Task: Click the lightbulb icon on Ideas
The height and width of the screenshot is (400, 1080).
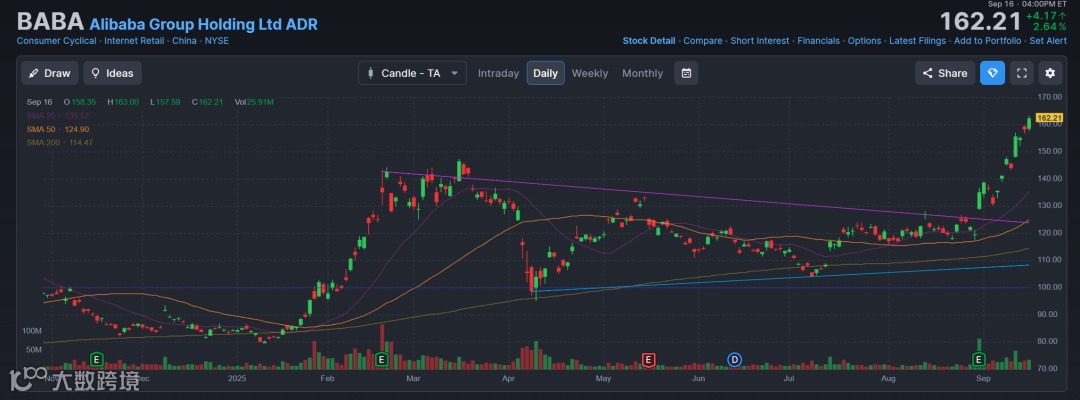Action: (95, 73)
